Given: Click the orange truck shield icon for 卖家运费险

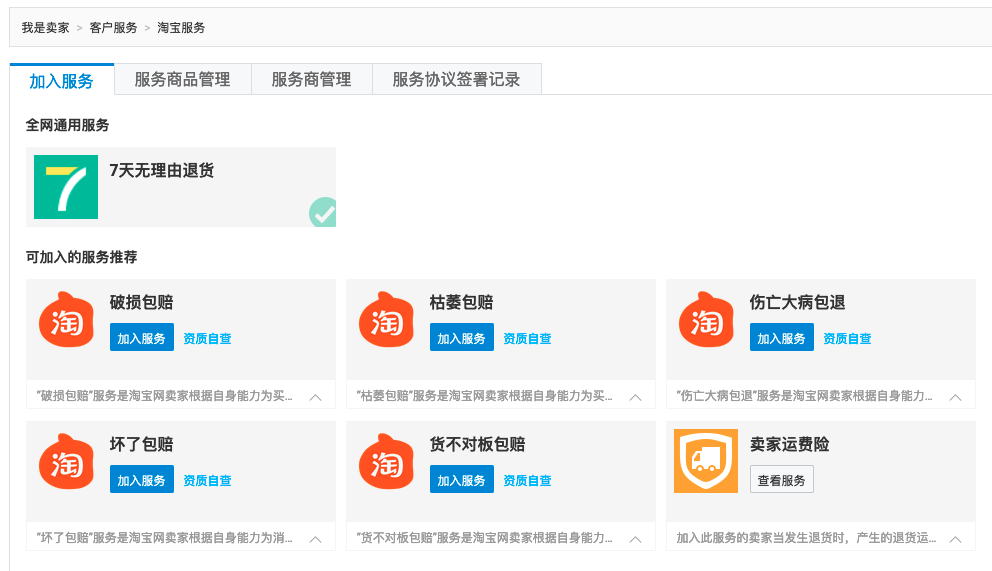Looking at the screenshot, I should tap(706, 461).
